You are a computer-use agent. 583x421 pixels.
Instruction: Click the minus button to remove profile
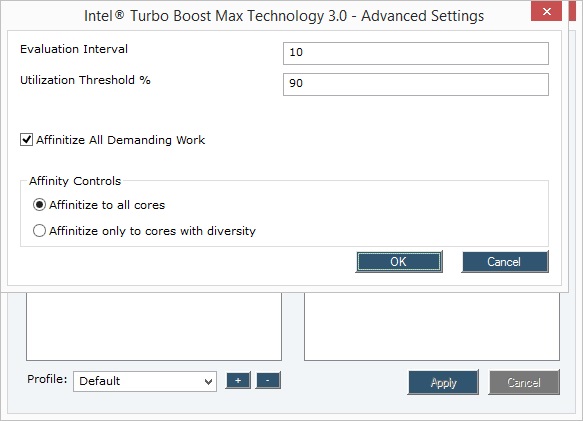pos(268,380)
